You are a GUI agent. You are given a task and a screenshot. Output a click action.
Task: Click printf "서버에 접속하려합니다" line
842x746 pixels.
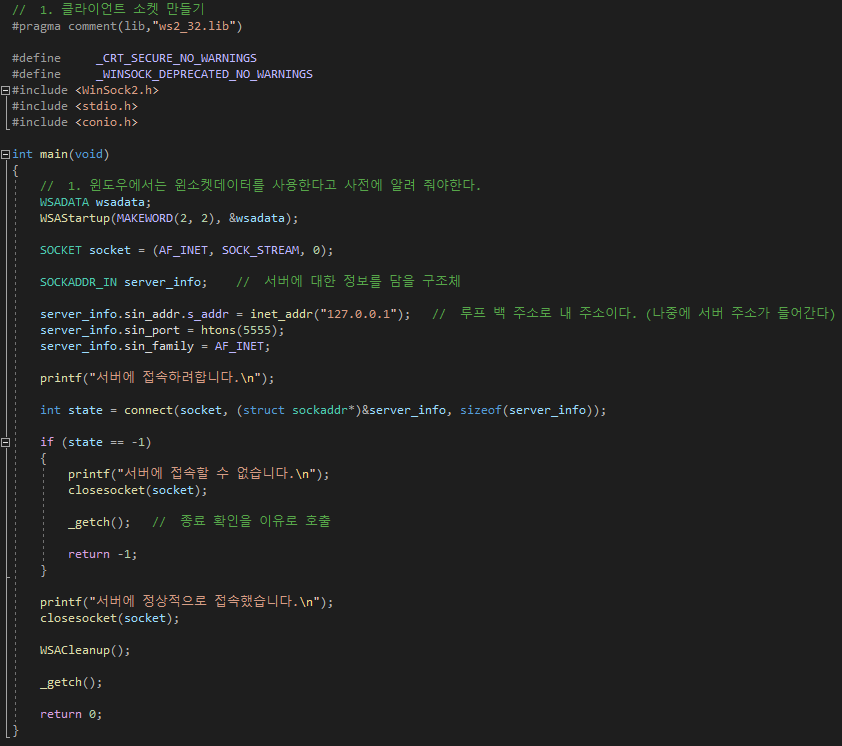(x=157, y=378)
